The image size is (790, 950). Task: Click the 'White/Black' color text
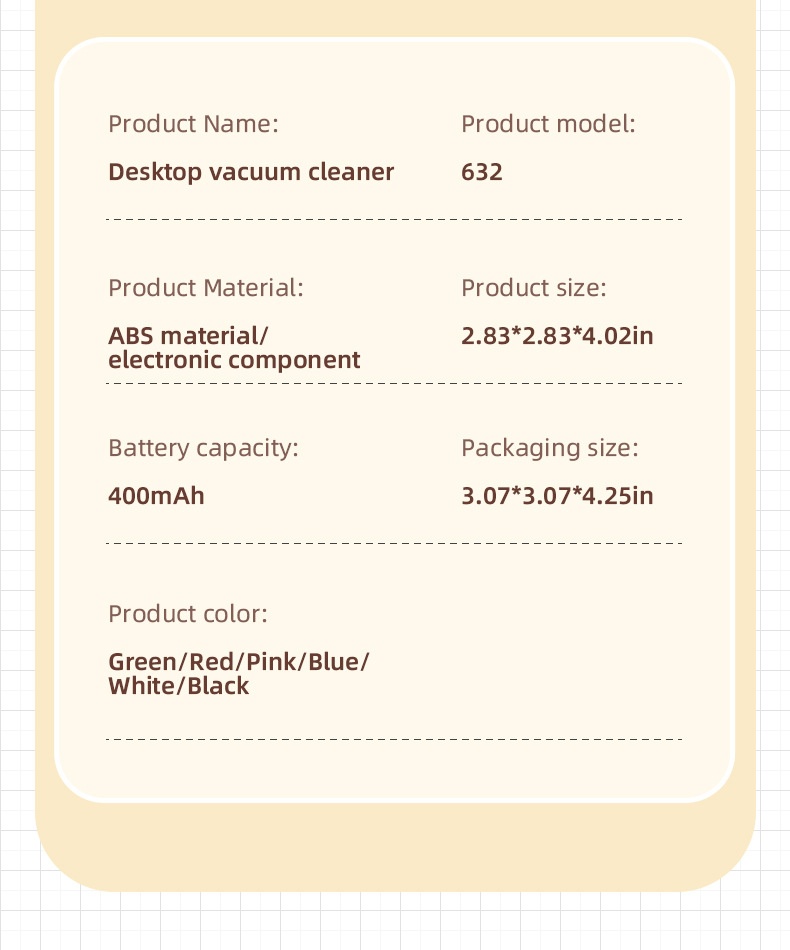pos(178,686)
